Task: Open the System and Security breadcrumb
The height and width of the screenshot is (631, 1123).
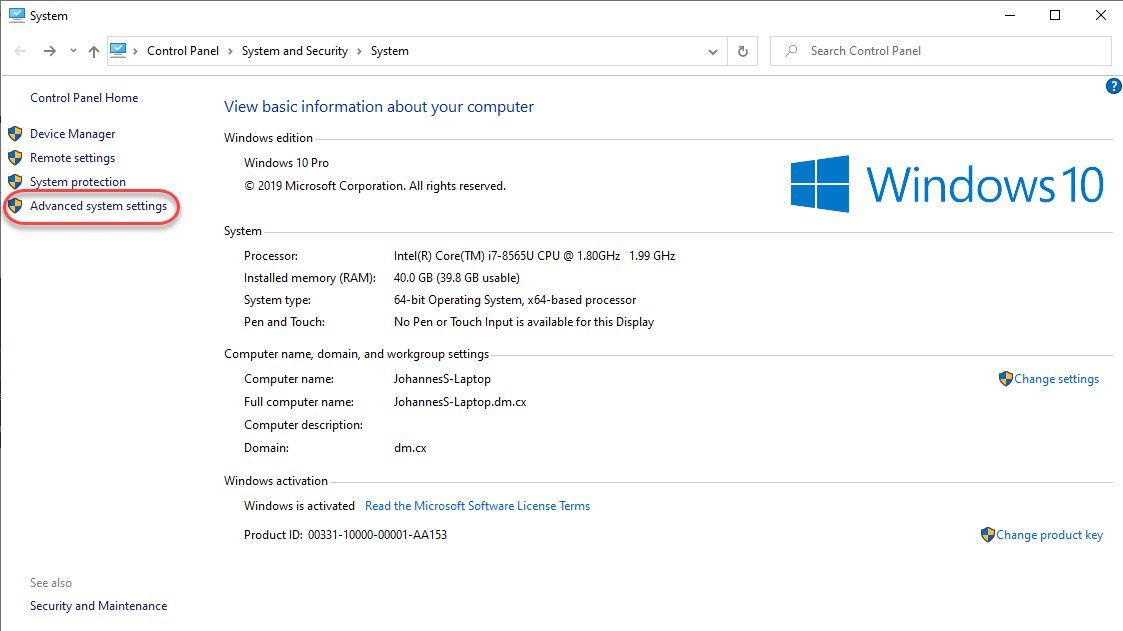Action: tap(294, 51)
